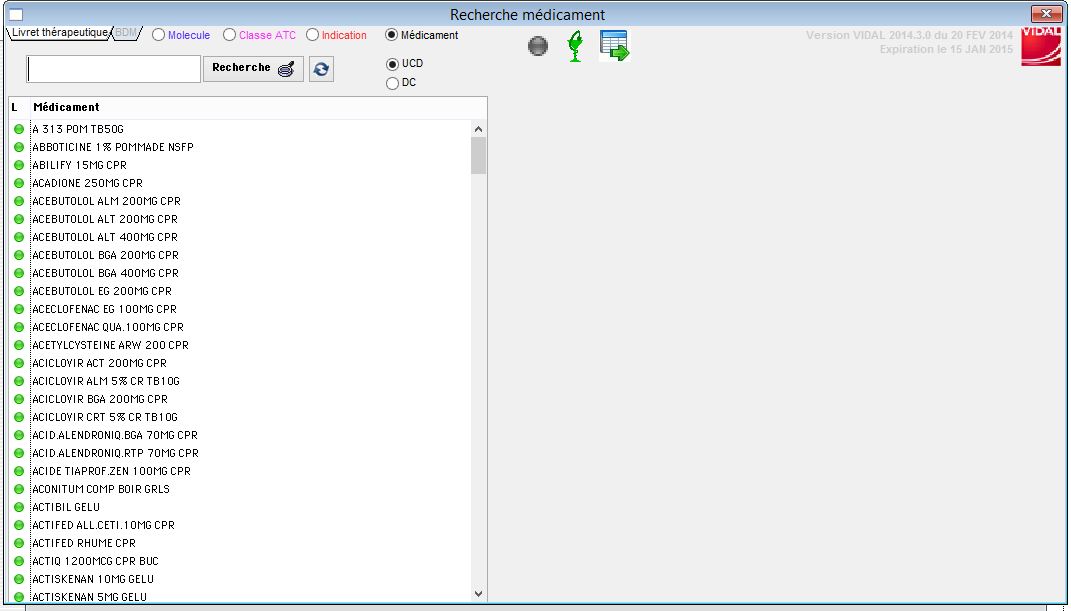Select the Molecule radio button
Viewport: 1071px width, 611px height.
point(158,35)
